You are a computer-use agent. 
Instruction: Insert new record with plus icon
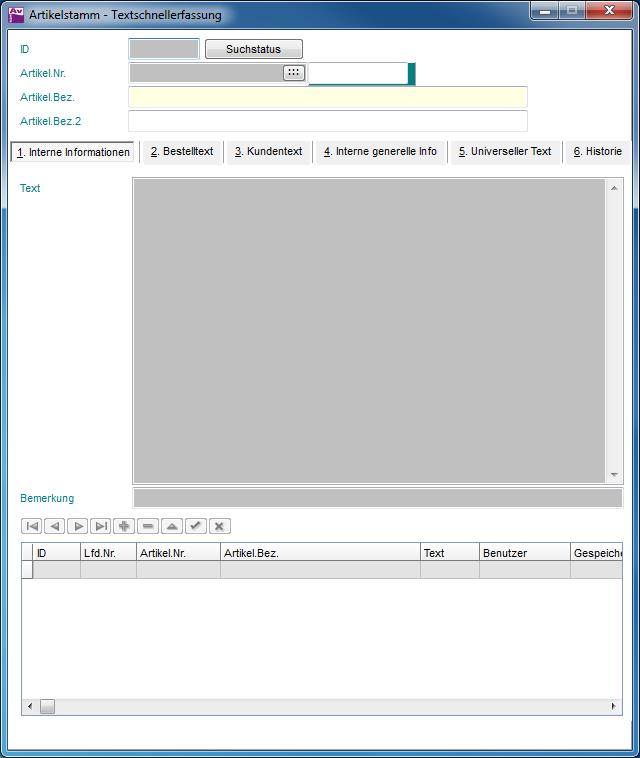(x=124, y=526)
